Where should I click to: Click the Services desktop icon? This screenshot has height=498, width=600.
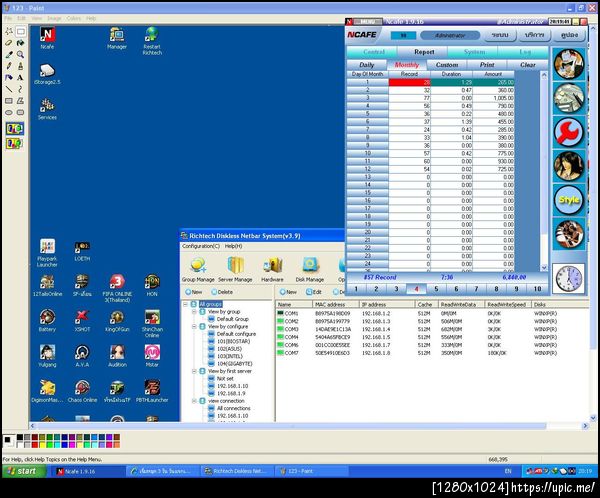pos(47,109)
